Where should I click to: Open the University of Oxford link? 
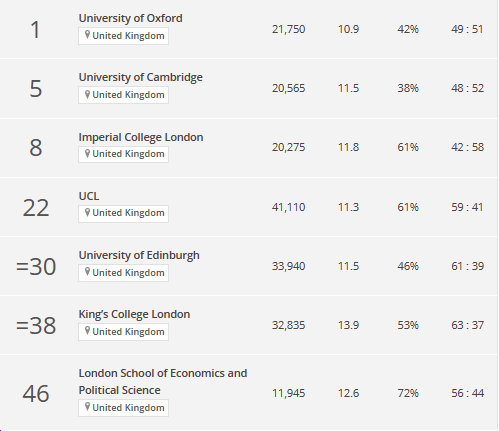click(130, 18)
